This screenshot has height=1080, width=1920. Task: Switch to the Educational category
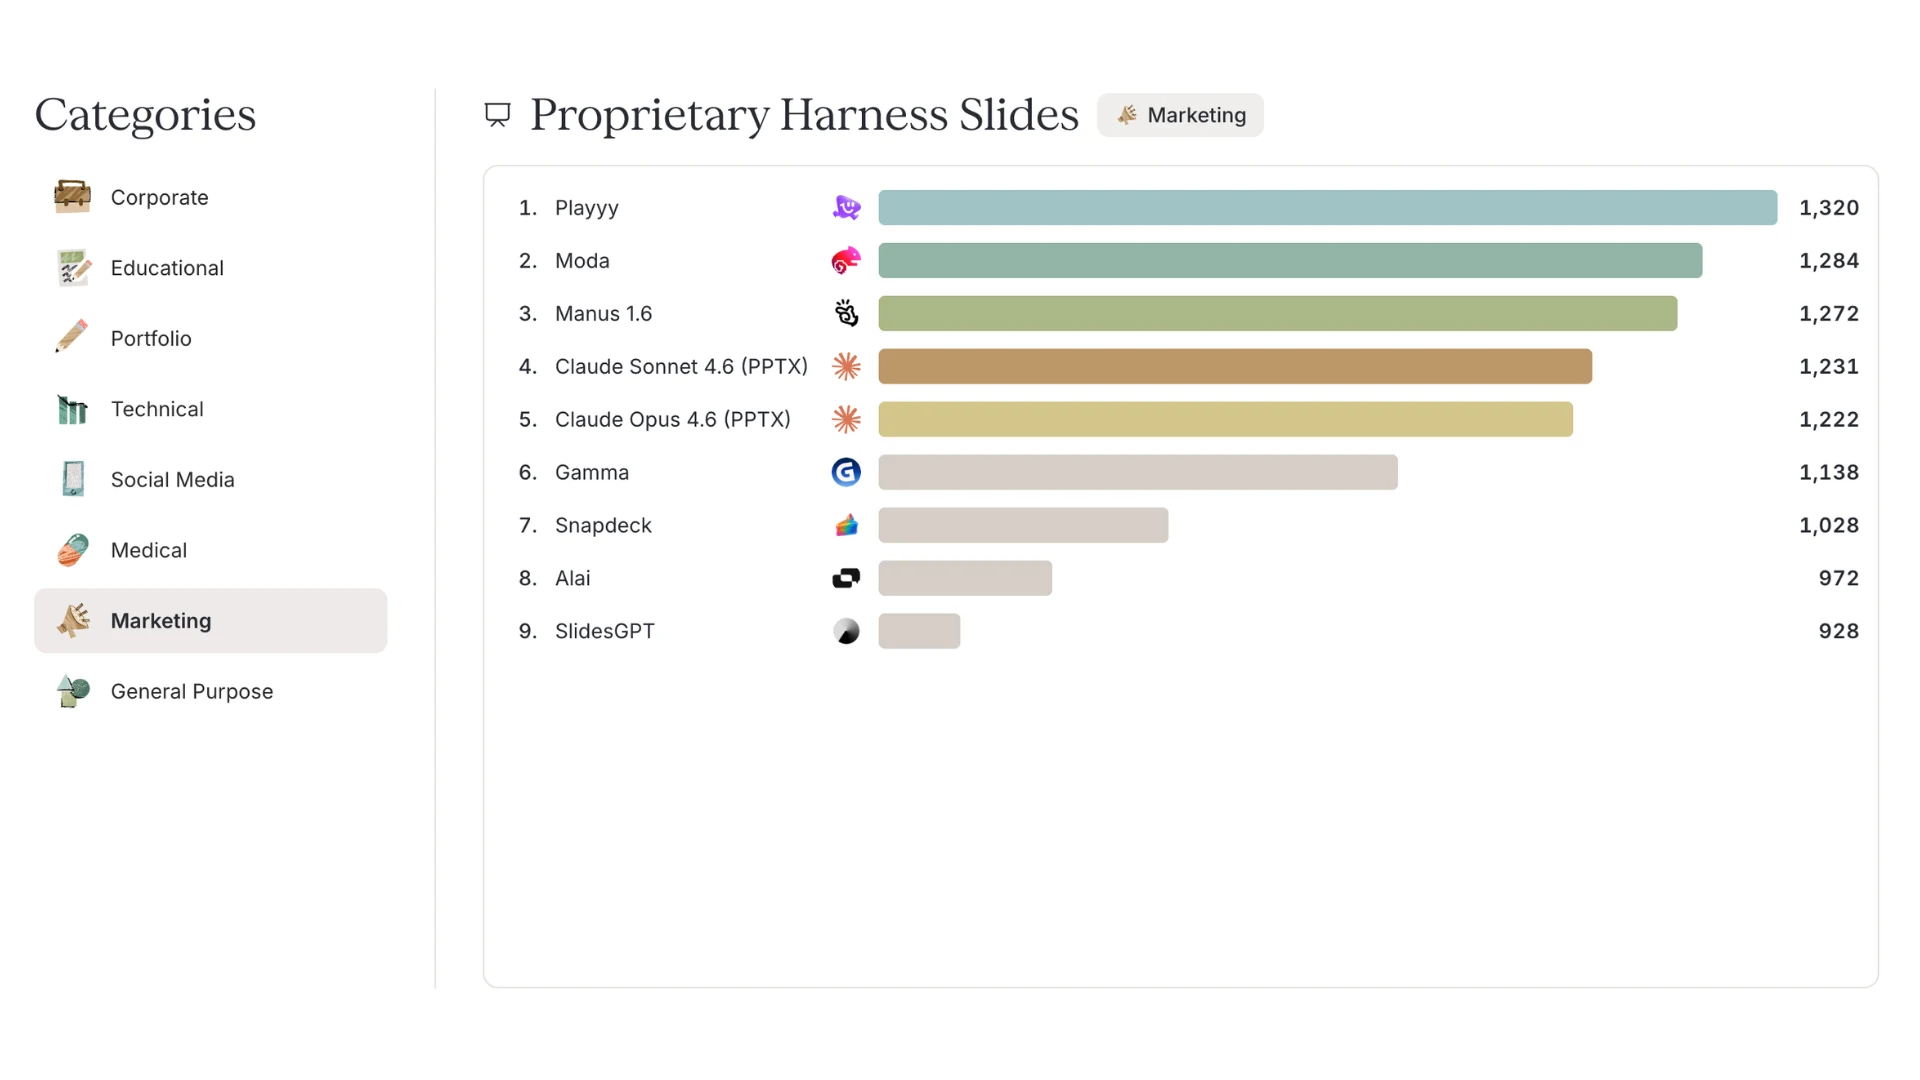pos(210,268)
